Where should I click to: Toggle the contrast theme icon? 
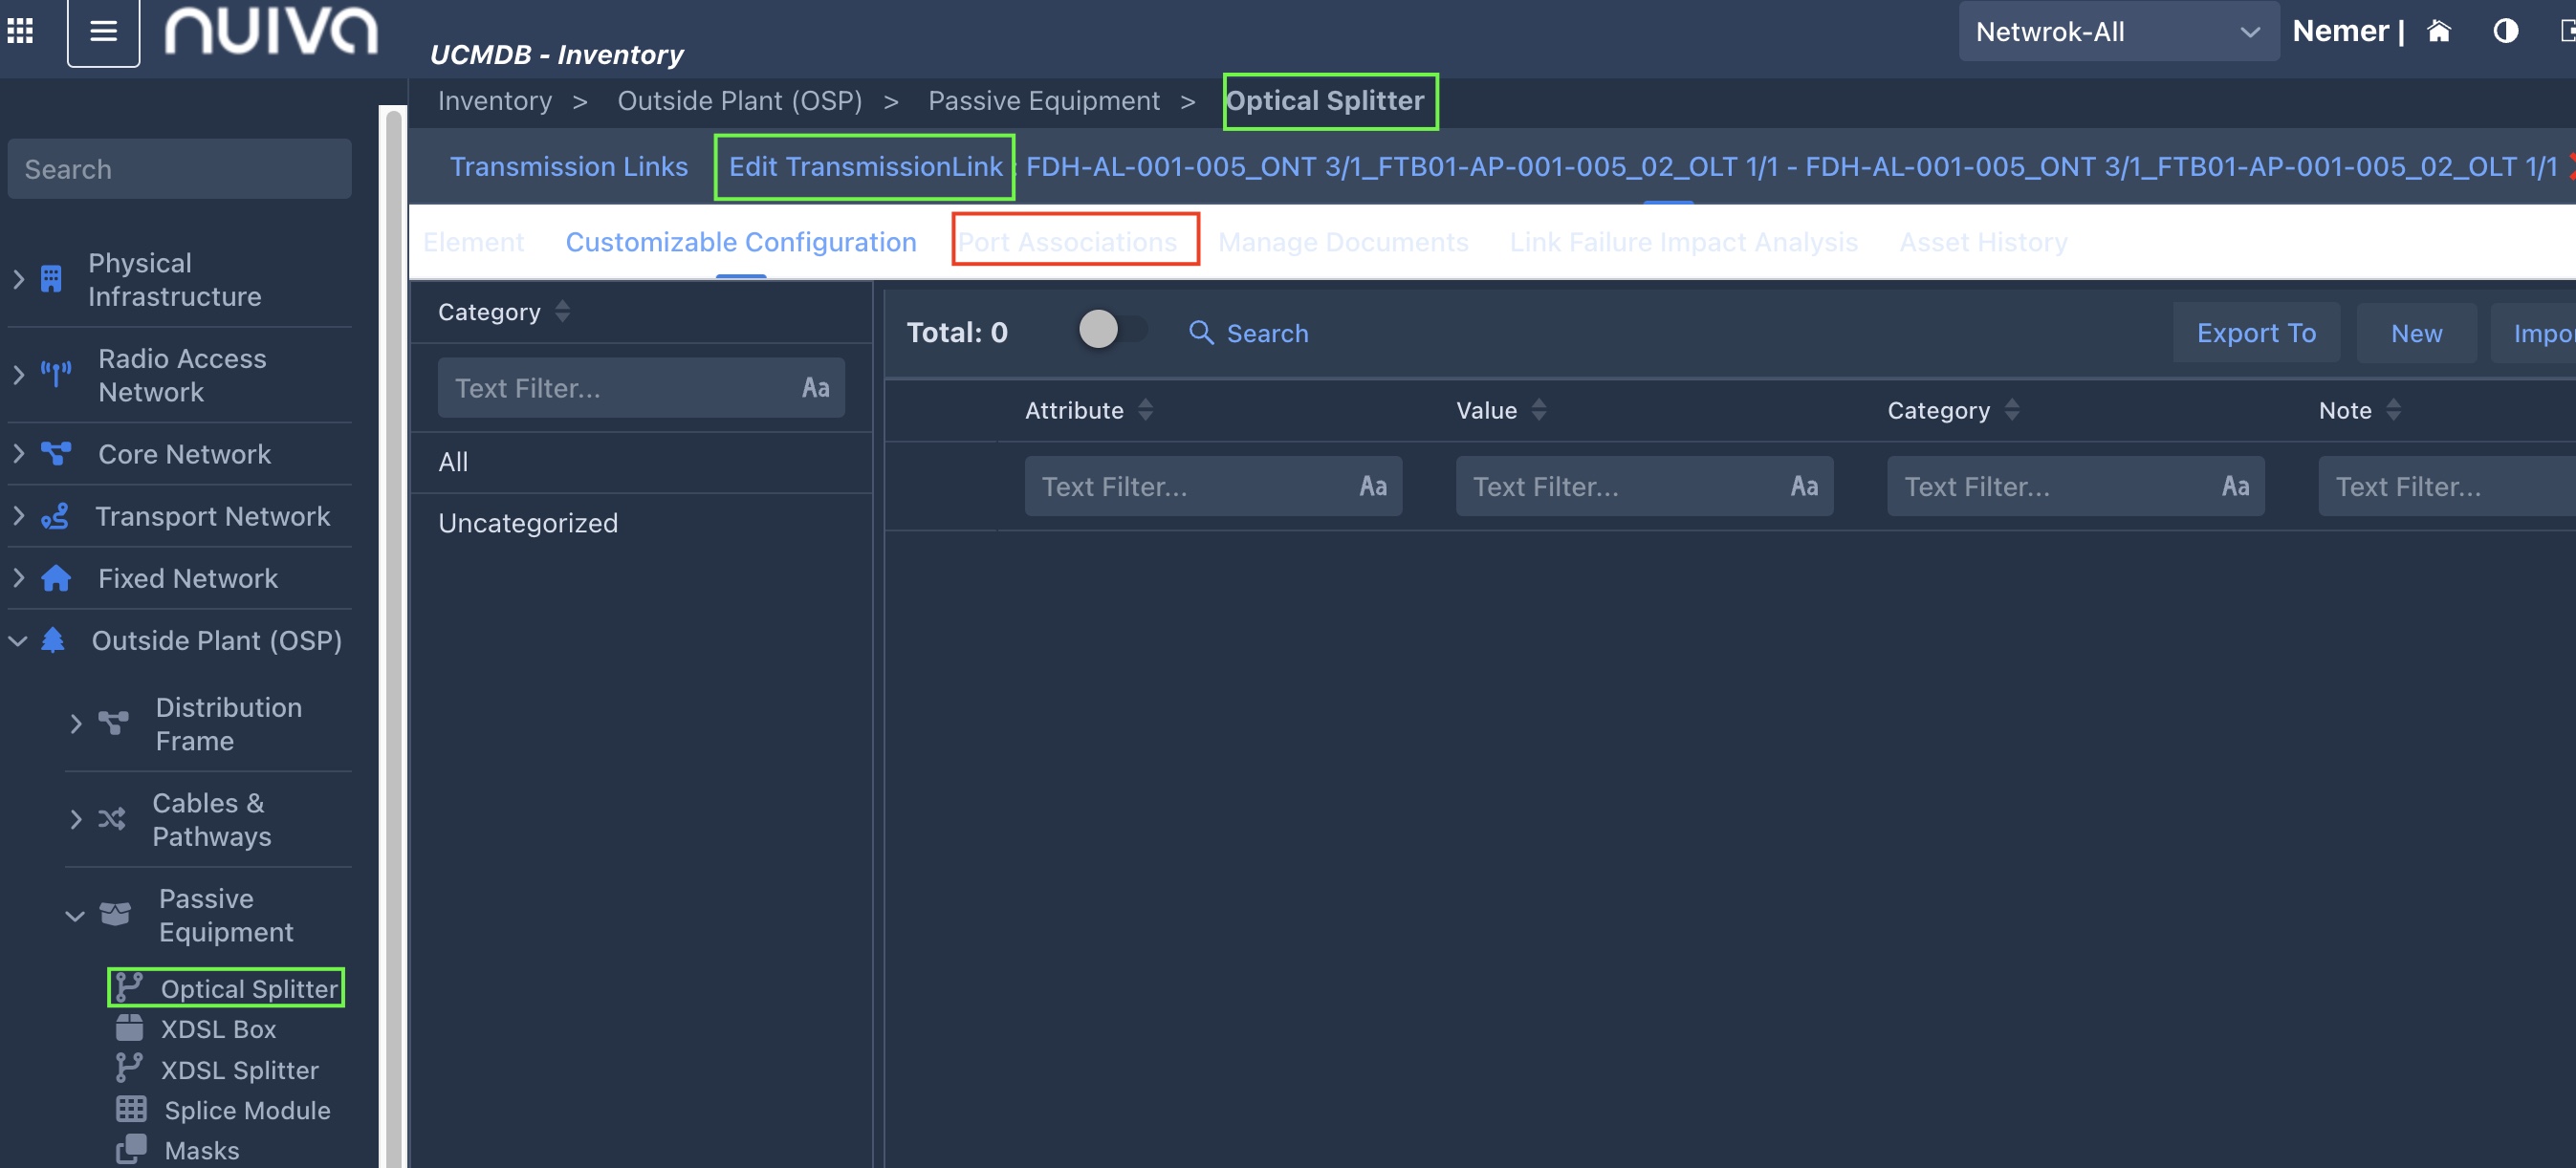point(2505,31)
